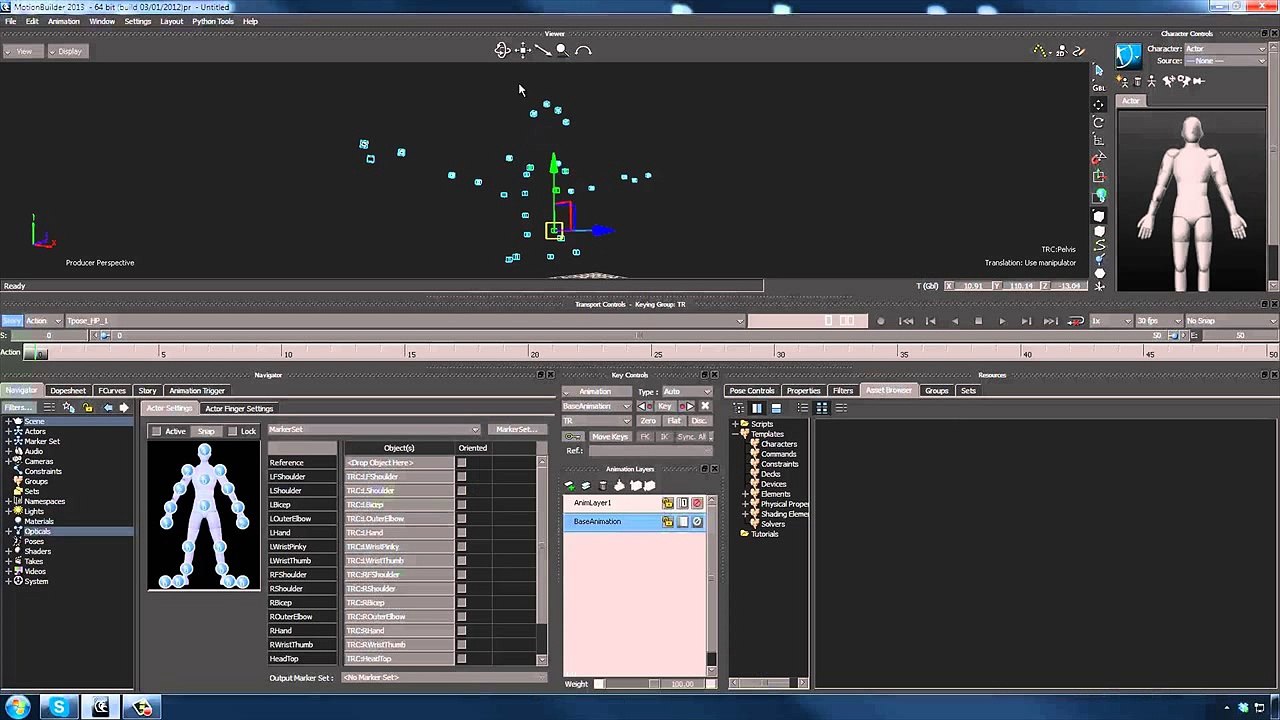Toggle loop playback
1280x720 pixels.
pyautogui.click(x=1076, y=321)
